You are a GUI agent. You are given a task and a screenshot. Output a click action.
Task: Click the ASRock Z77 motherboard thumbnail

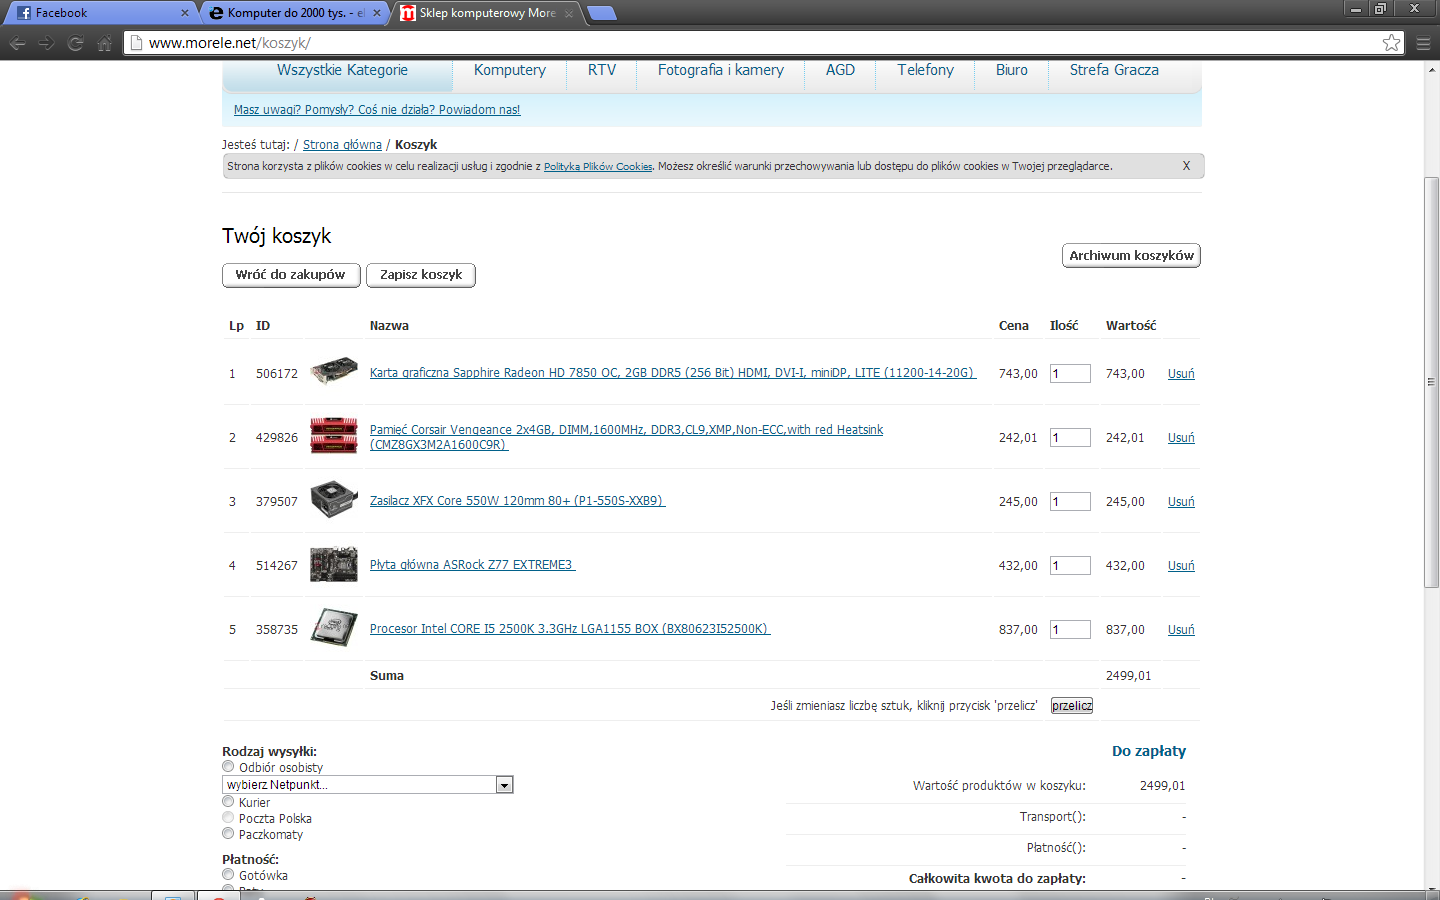(x=334, y=564)
